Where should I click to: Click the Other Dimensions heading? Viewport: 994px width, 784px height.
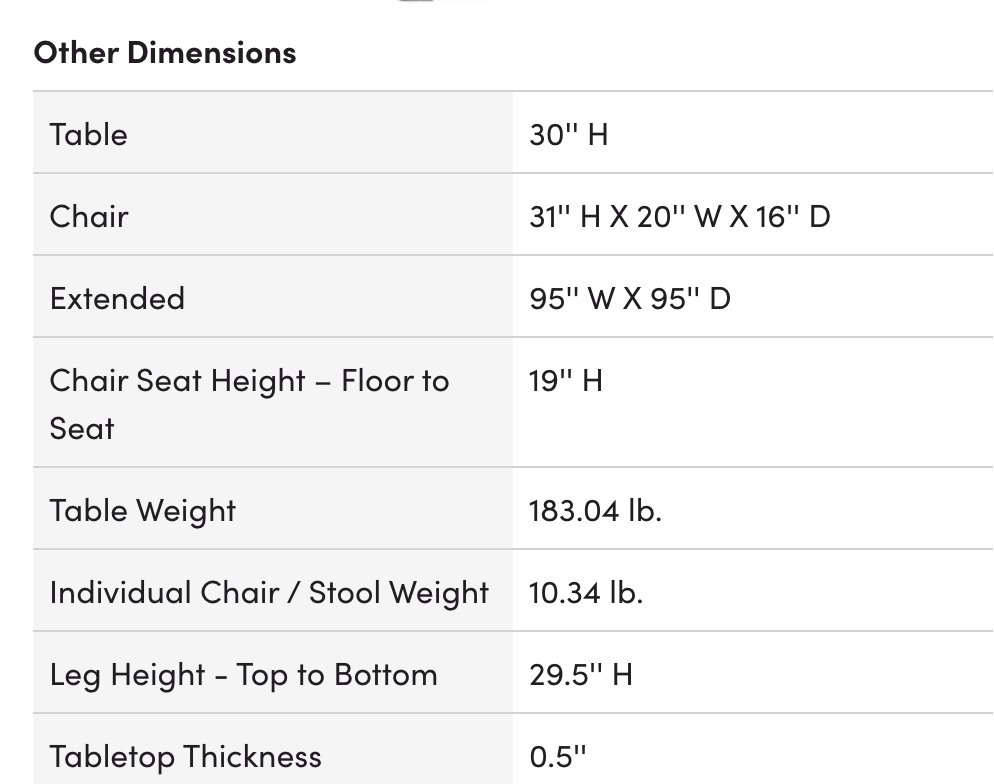(x=165, y=52)
